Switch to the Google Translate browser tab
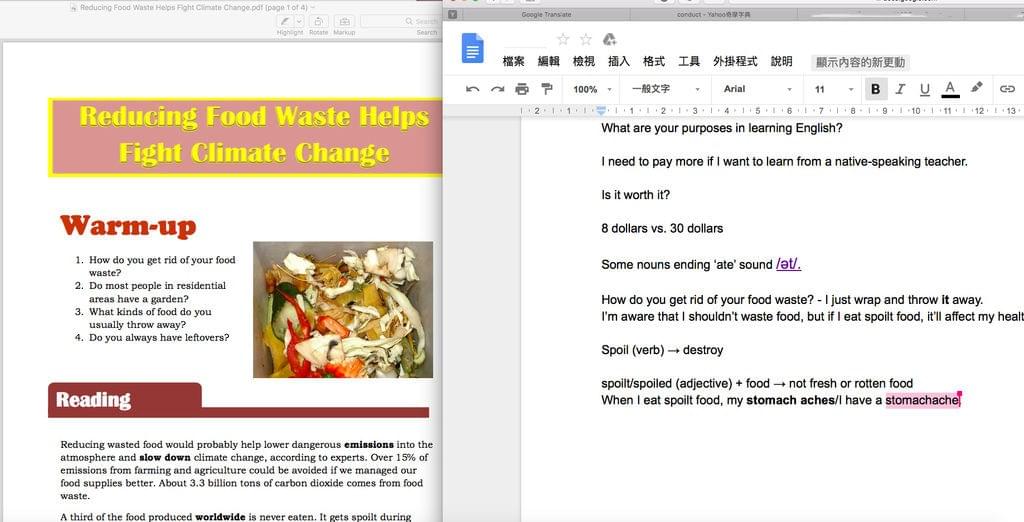The height and width of the screenshot is (522, 1024). tap(547, 14)
